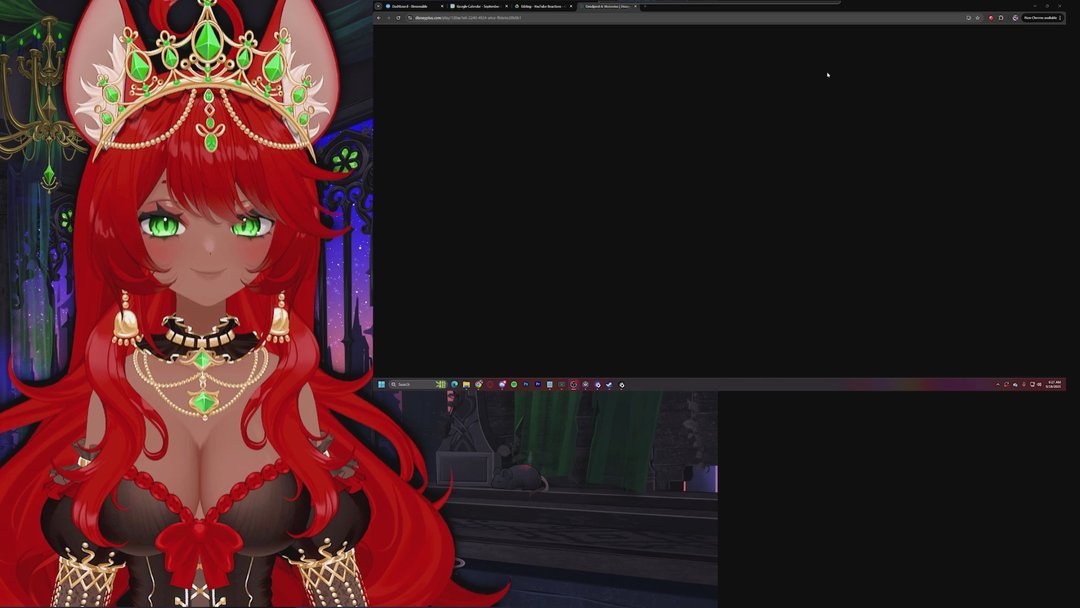Launch File Explorer from the taskbar
Image resolution: width=1080 pixels, height=608 pixels.
tap(466, 384)
